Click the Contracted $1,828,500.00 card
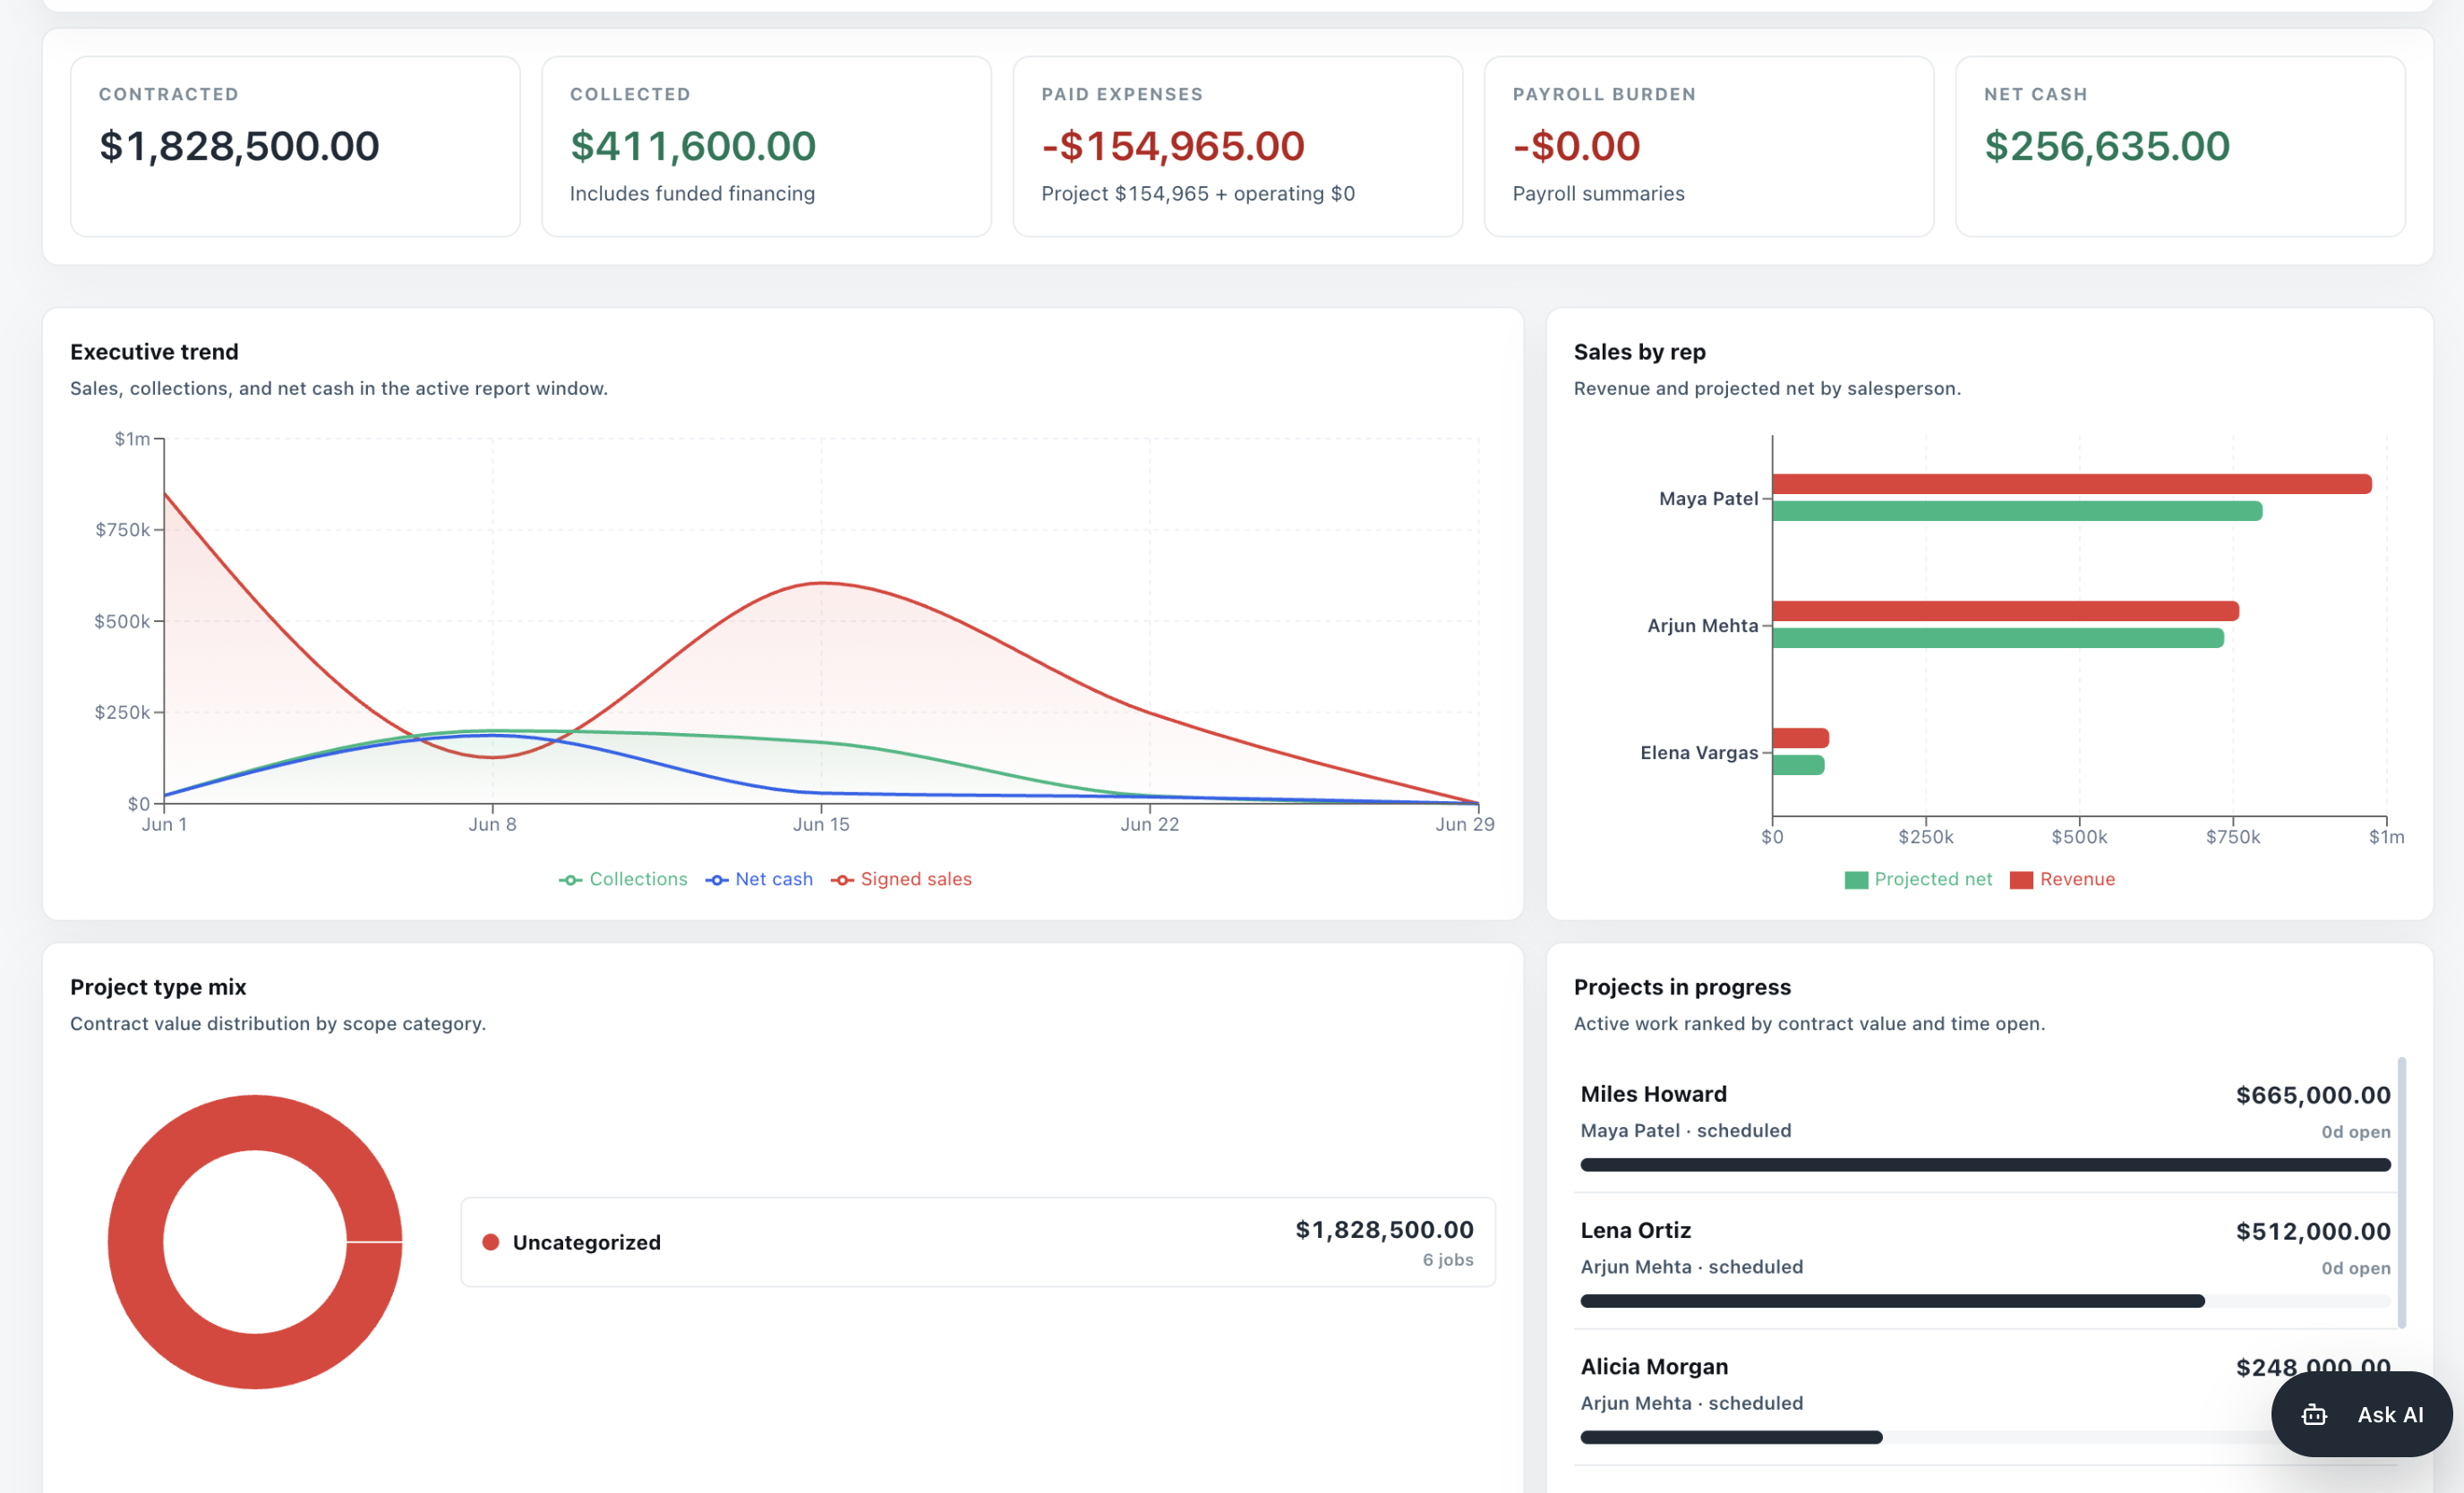 (295, 146)
